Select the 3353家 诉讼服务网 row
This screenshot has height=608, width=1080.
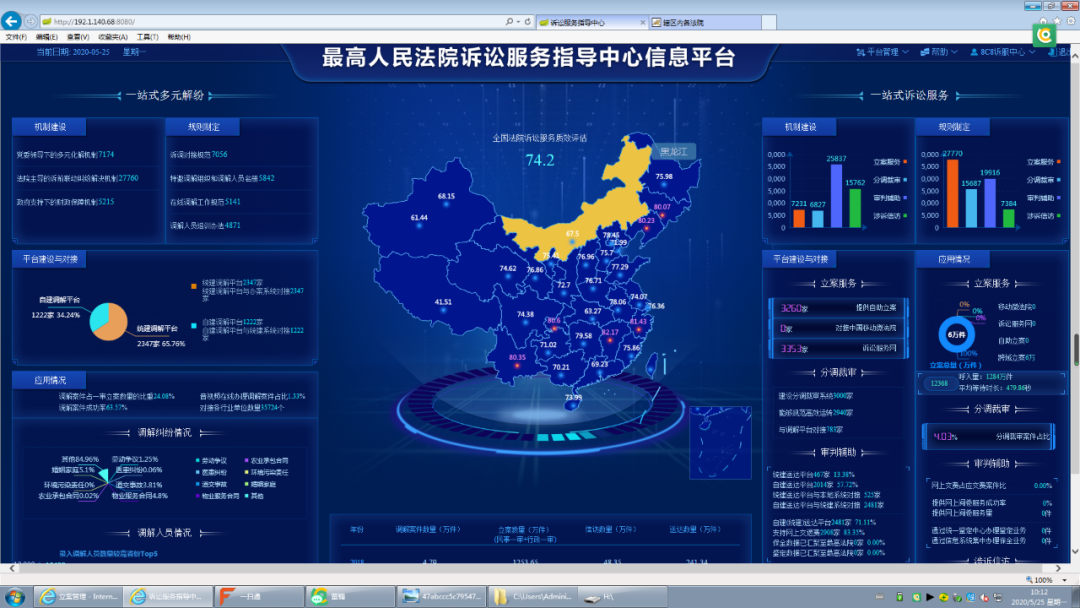[x=838, y=348]
